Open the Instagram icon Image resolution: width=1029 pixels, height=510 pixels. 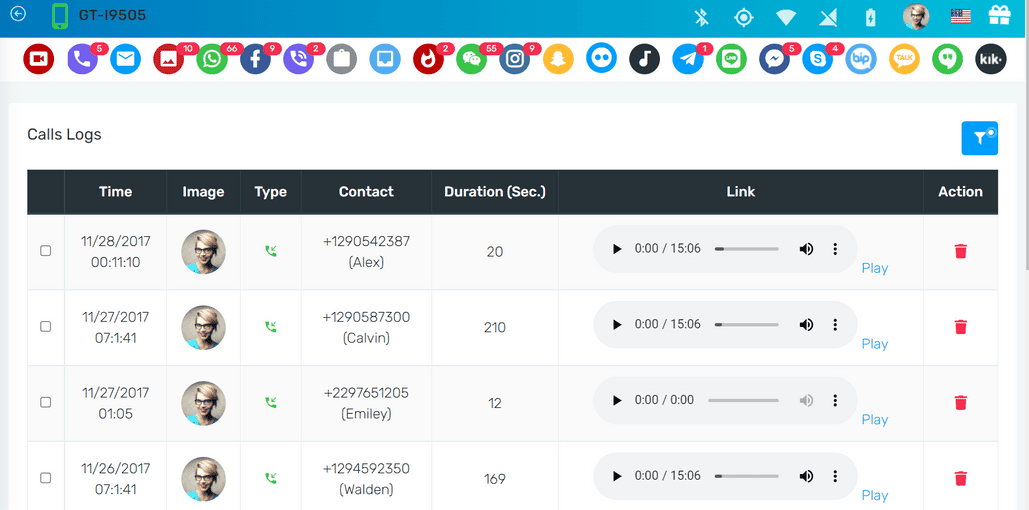[x=514, y=59]
